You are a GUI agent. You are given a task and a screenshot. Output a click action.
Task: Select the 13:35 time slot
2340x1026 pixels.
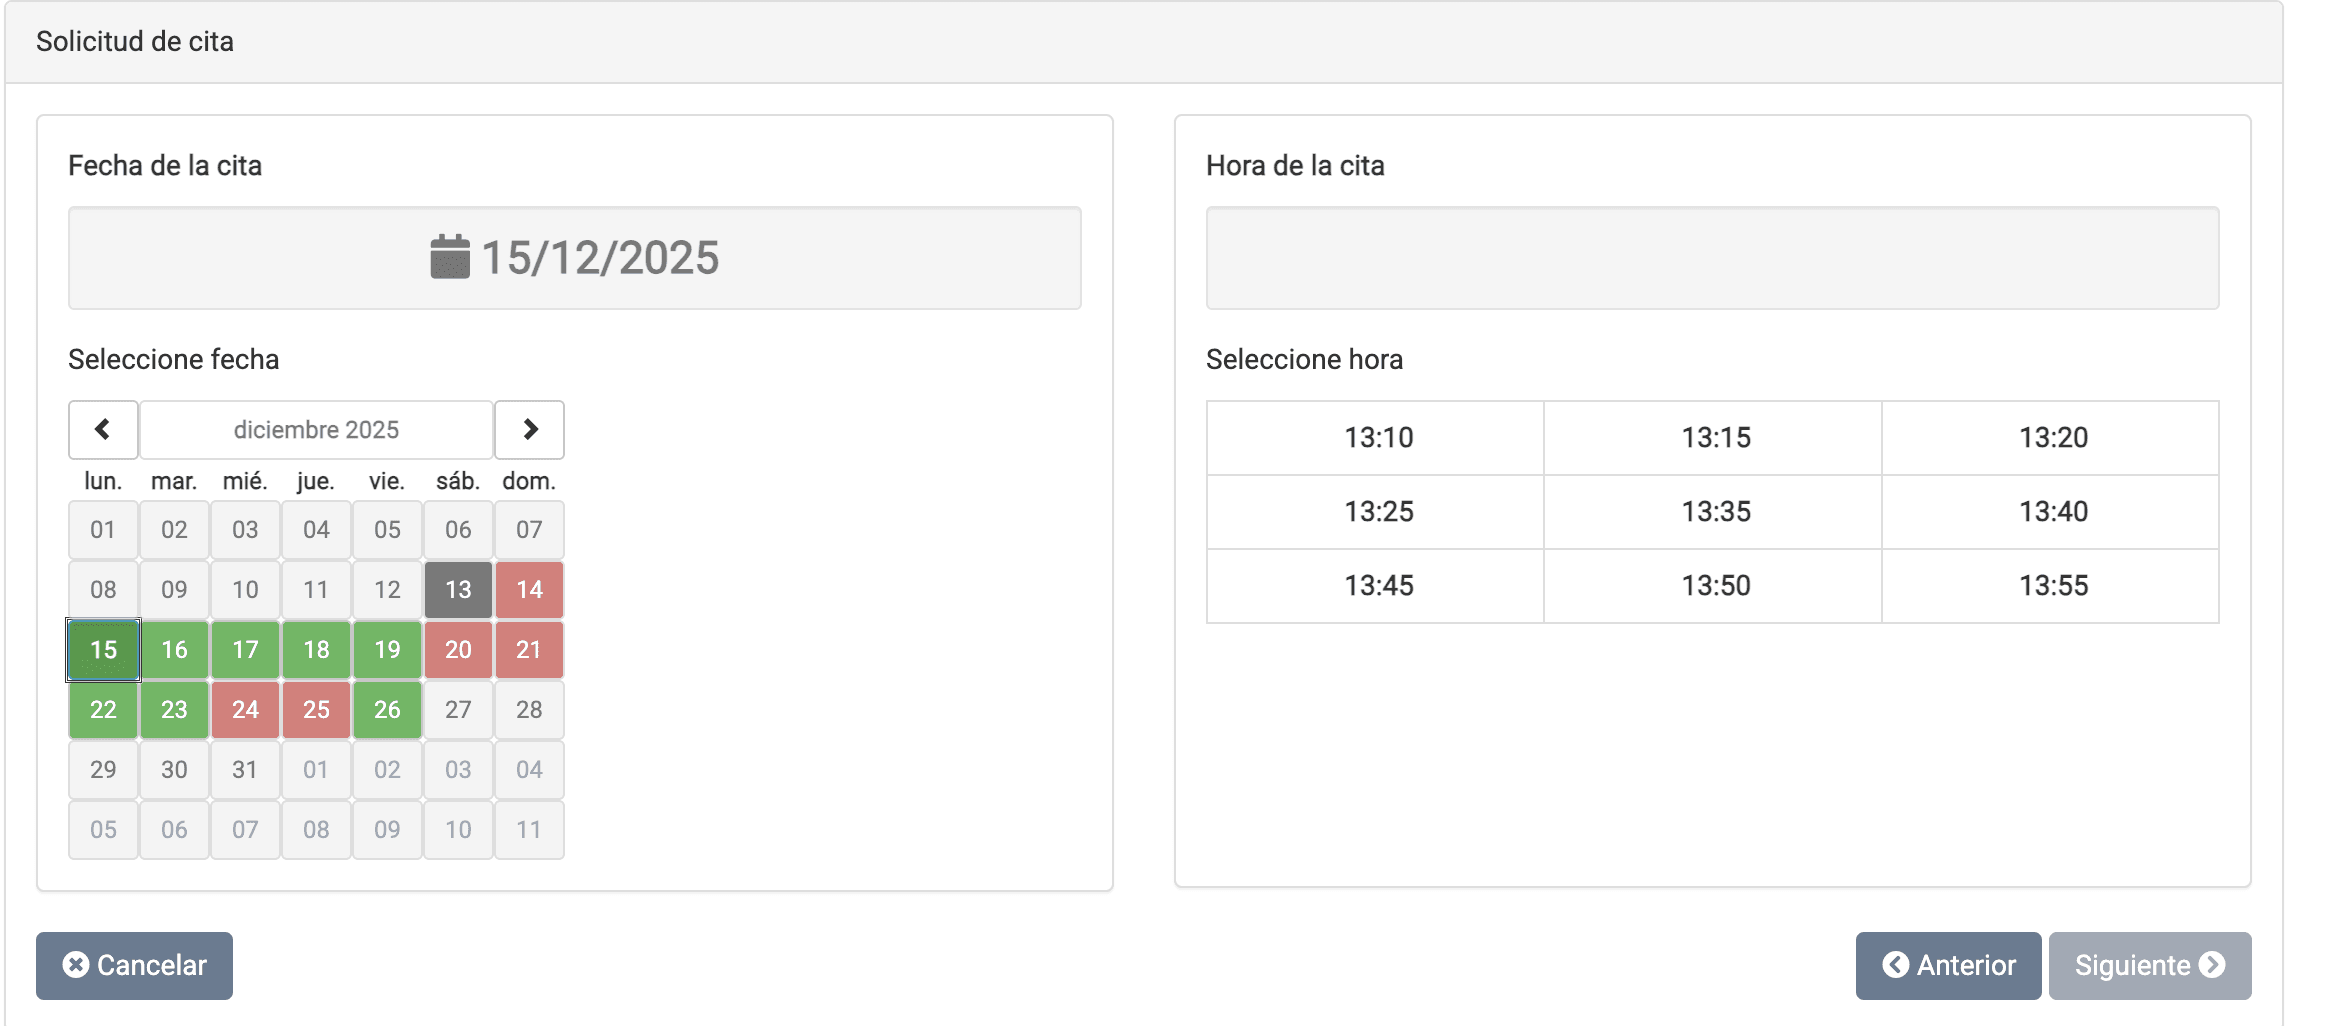pos(1715,512)
